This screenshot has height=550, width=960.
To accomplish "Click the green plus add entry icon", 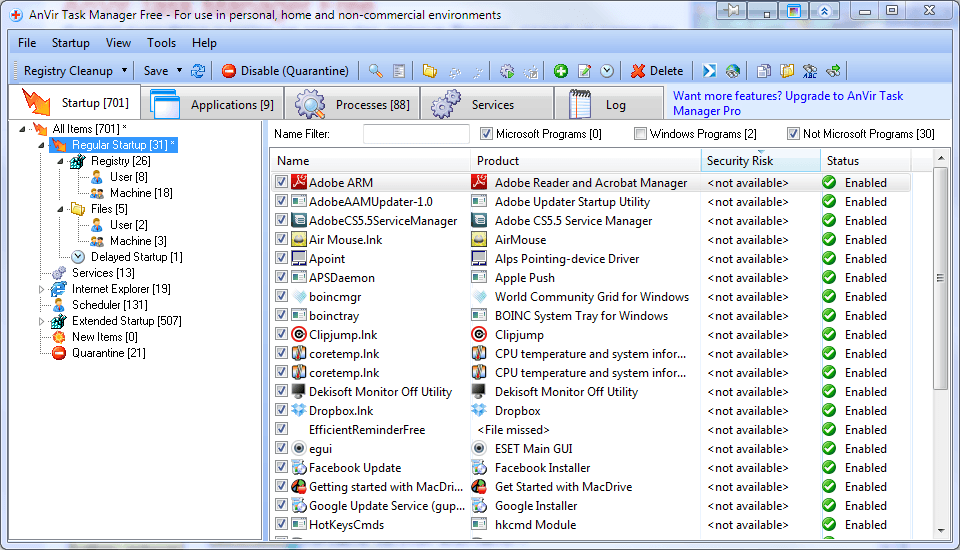I will click(561, 71).
